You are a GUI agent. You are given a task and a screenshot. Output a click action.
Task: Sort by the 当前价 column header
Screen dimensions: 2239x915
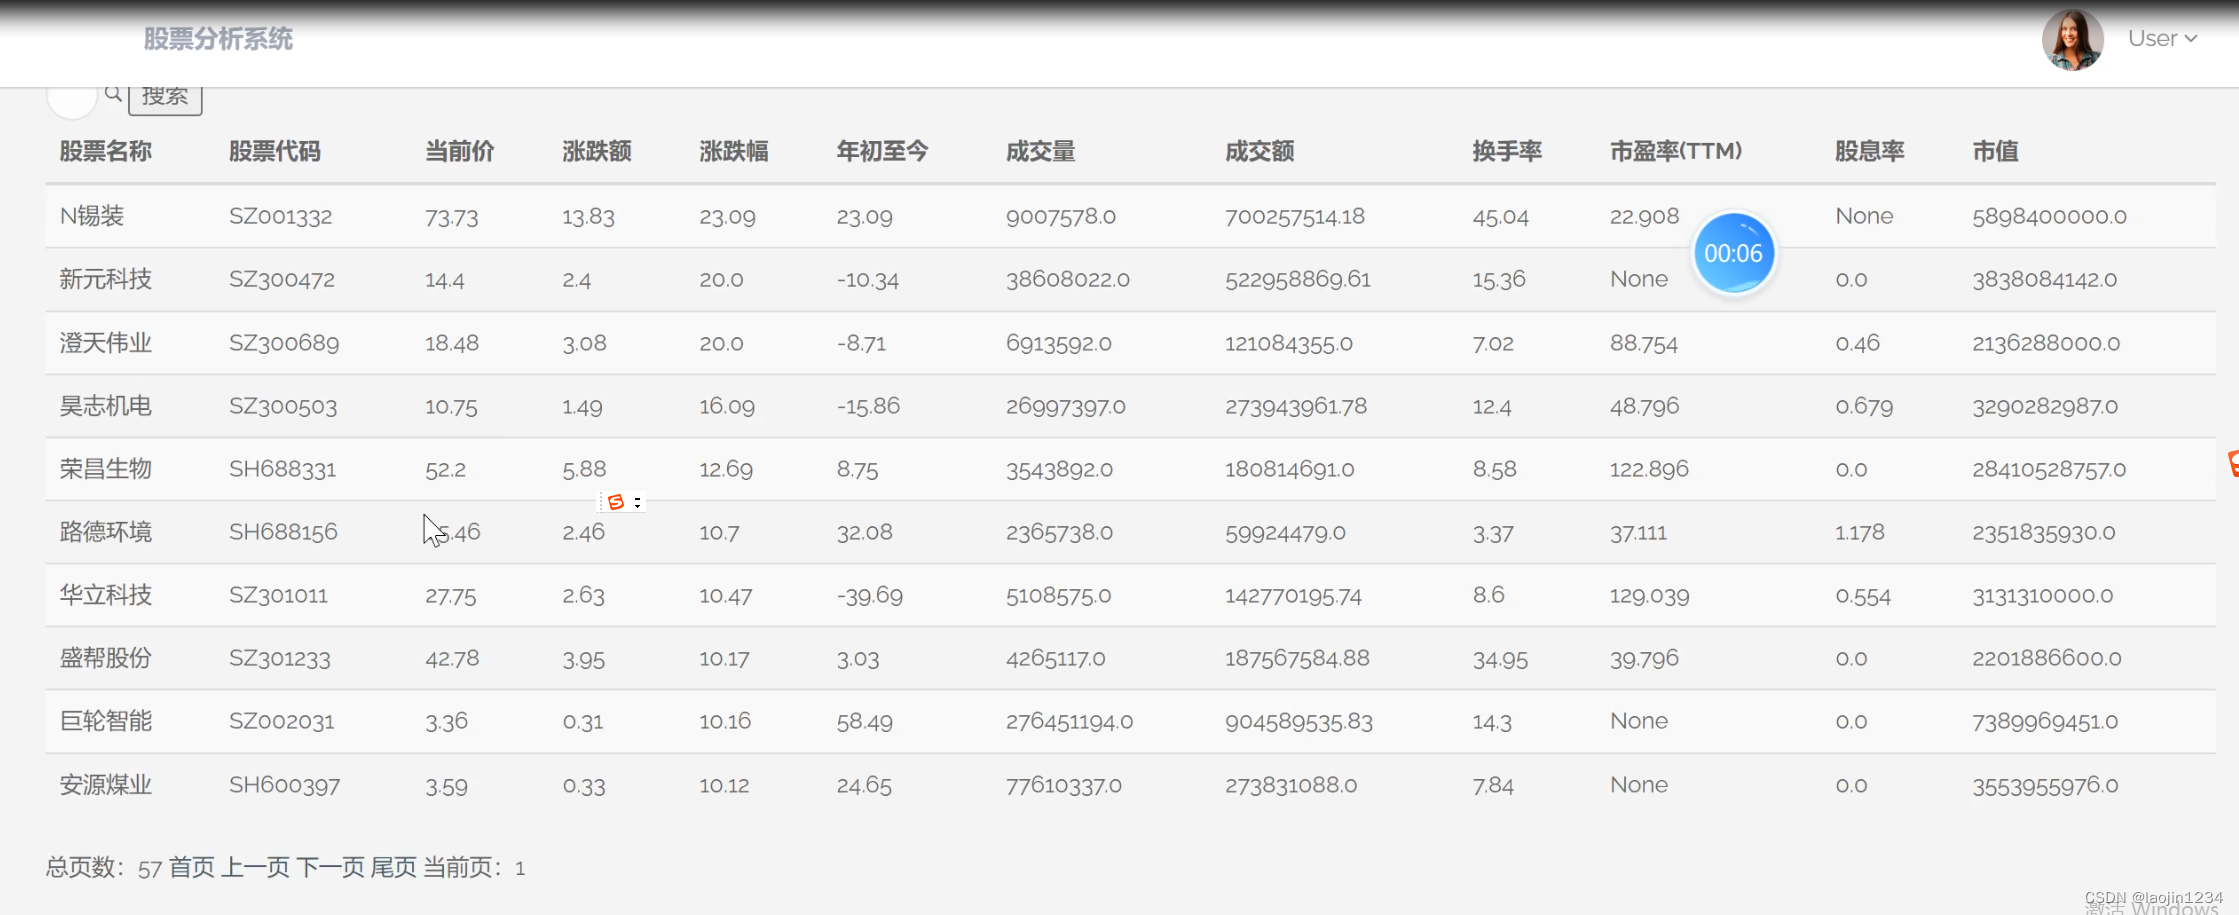[460, 151]
